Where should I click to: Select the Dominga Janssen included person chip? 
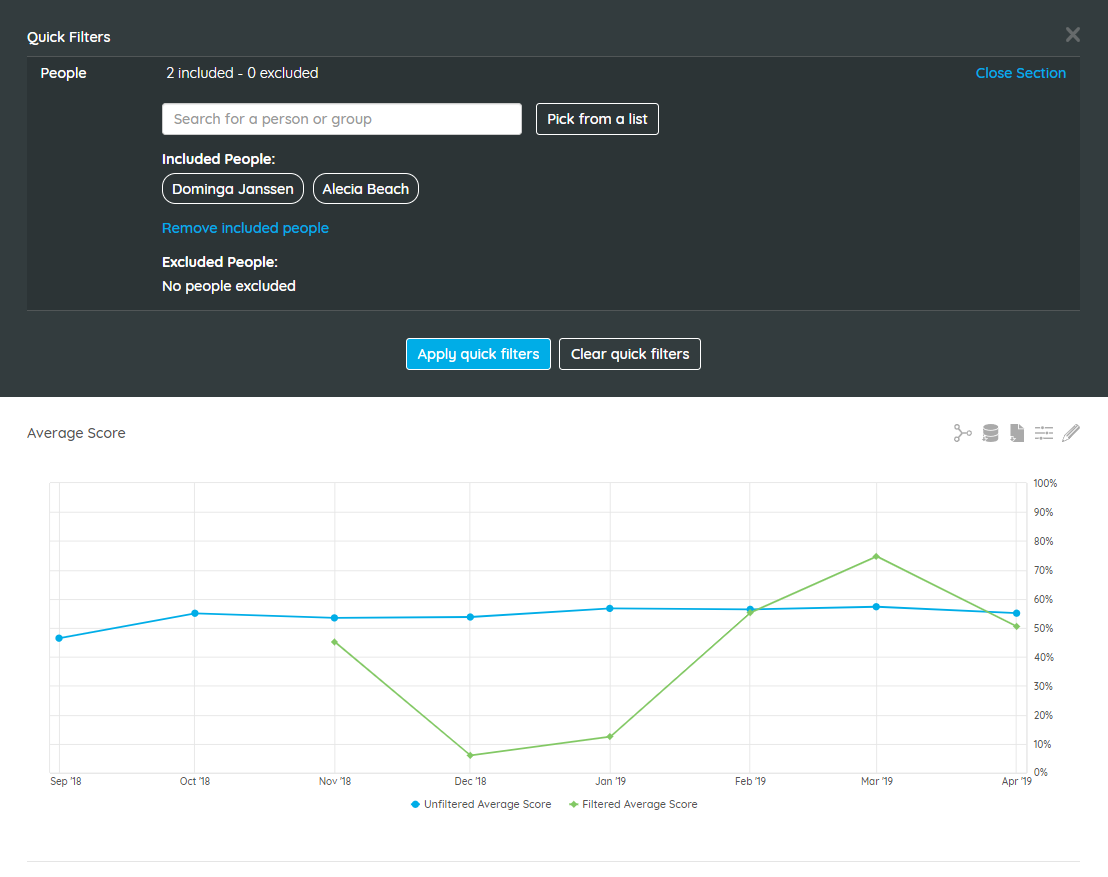pyautogui.click(x=232, y=189)
